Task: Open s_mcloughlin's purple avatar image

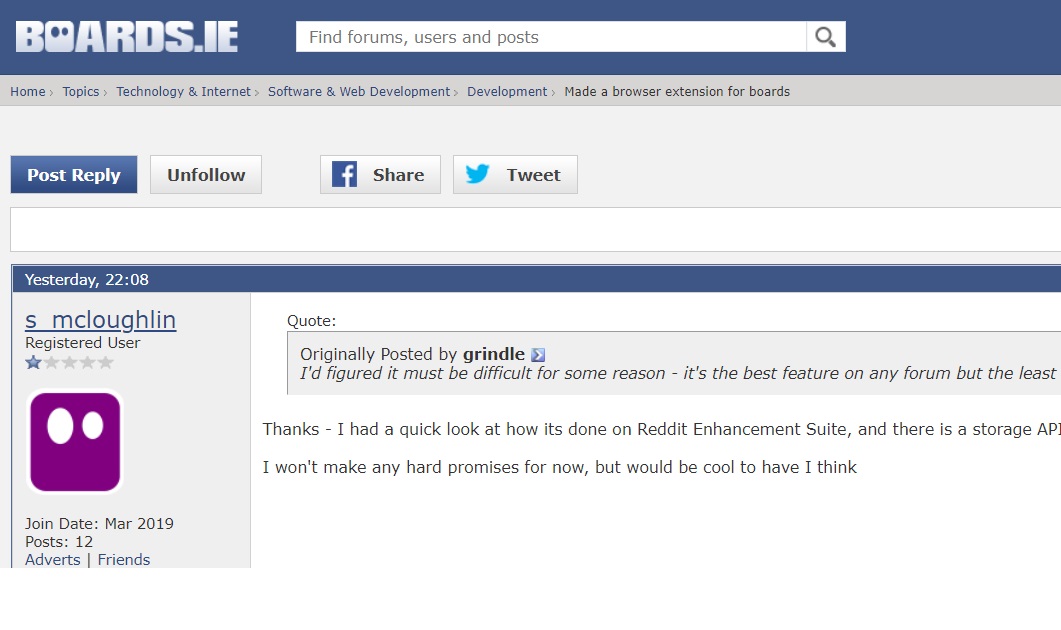Action: [75, 442]
